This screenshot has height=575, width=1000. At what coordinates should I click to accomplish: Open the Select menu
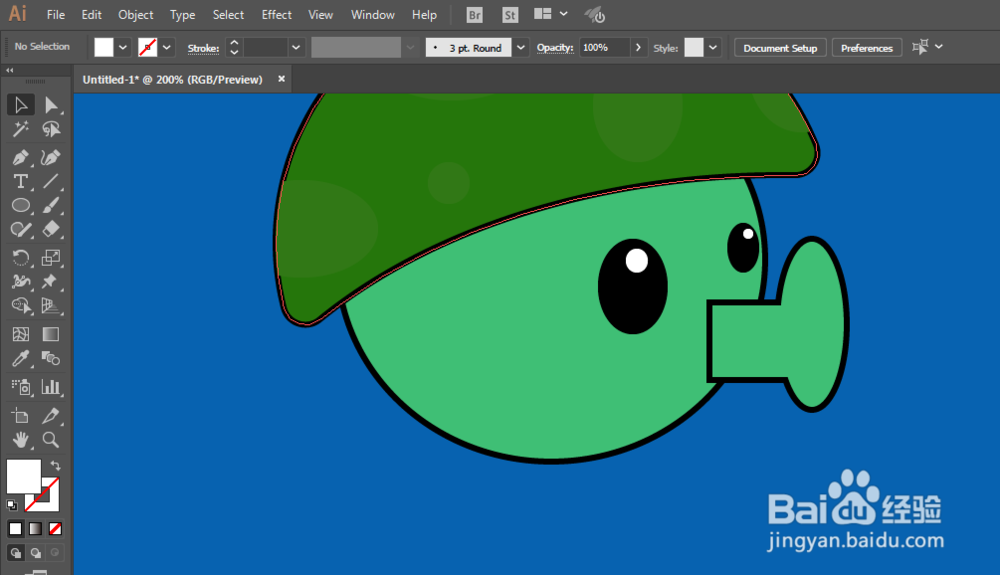point(228,15)
